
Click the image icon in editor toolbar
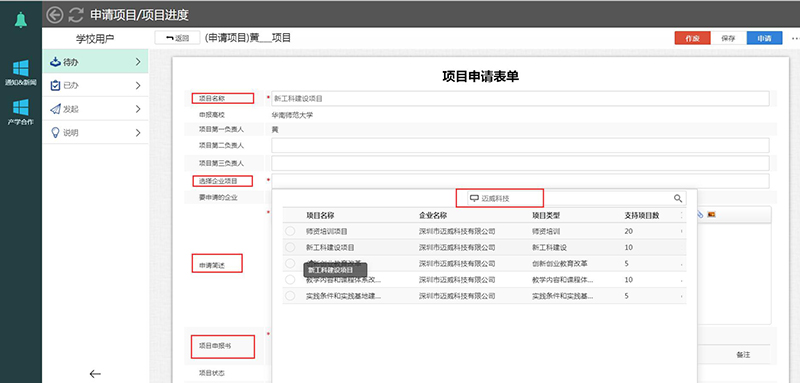pyautogui.click(x=711, y=215)
